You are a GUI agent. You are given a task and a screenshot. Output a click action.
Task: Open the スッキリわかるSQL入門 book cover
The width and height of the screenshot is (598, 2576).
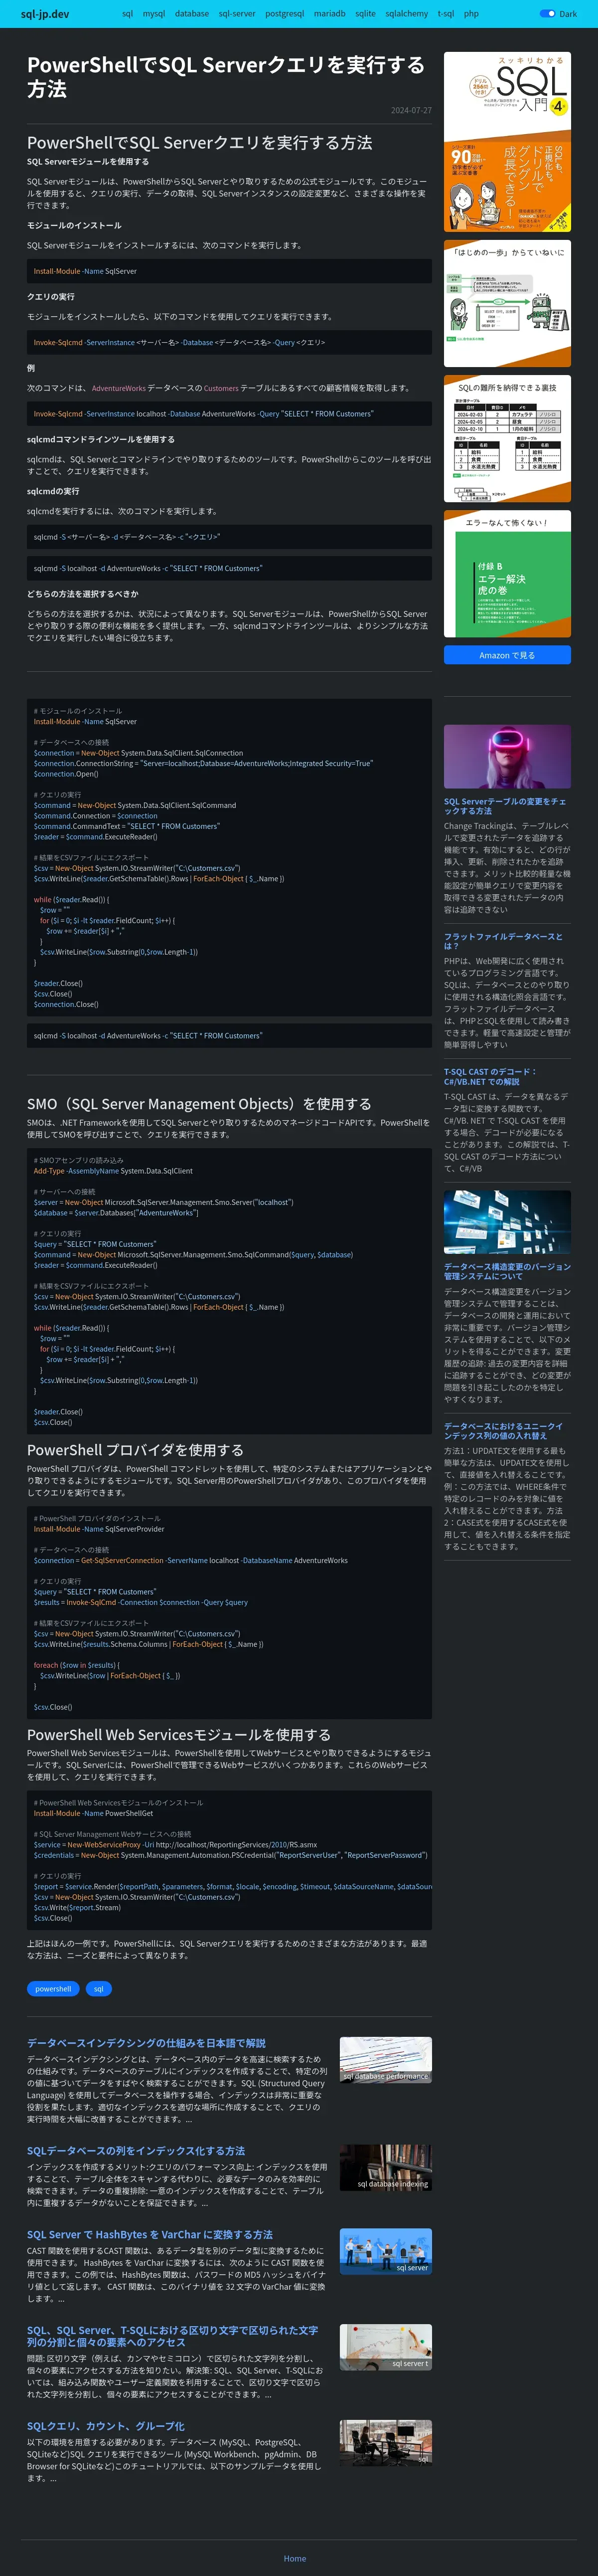tap(507, 142)
